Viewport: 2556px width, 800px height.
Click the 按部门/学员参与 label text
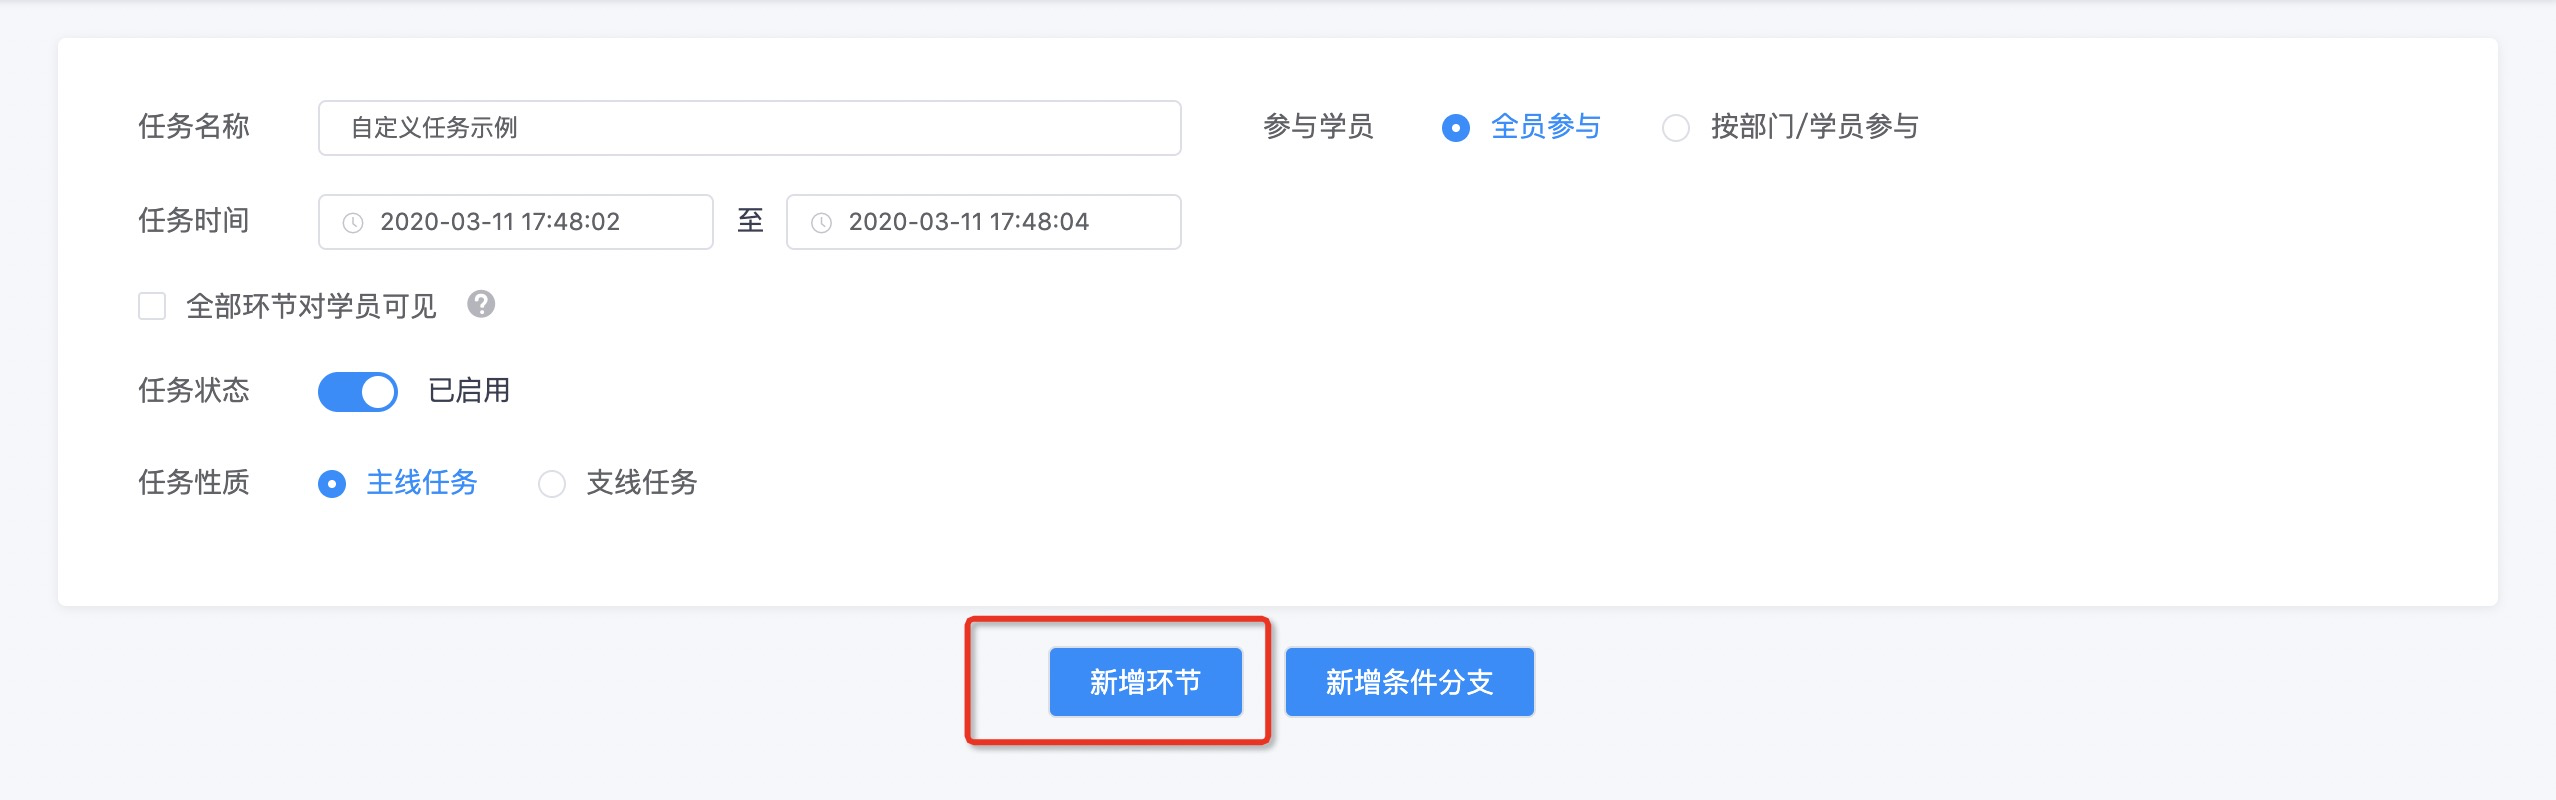coord(1815,127)
